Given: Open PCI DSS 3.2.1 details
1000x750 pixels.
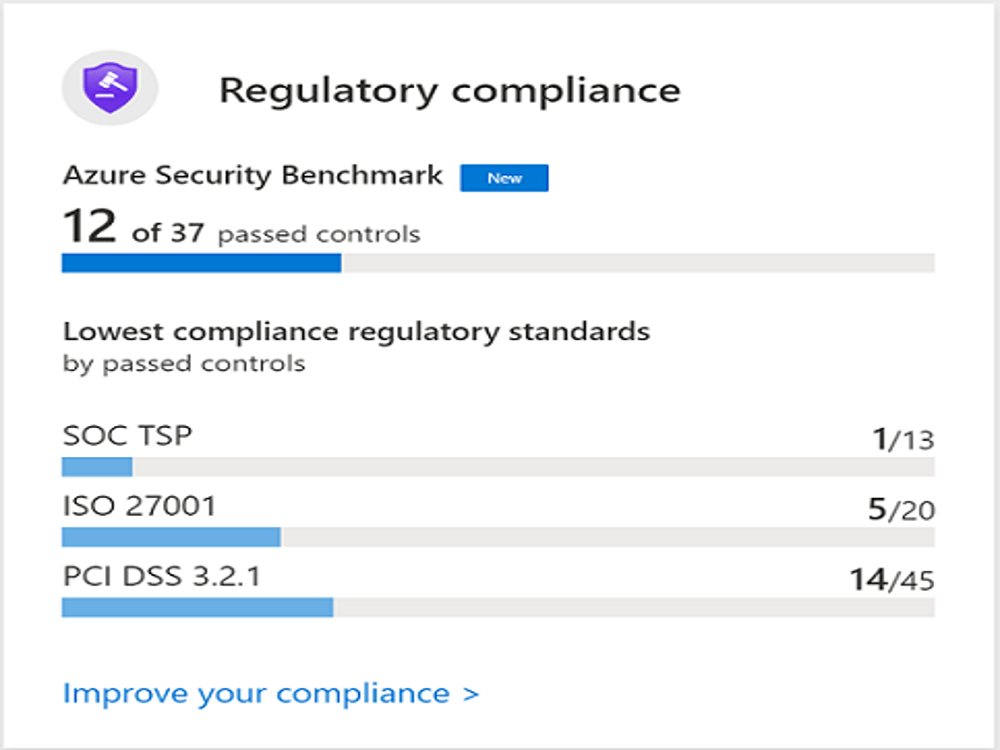Looking at the screenshot, I should pos(162,576).
